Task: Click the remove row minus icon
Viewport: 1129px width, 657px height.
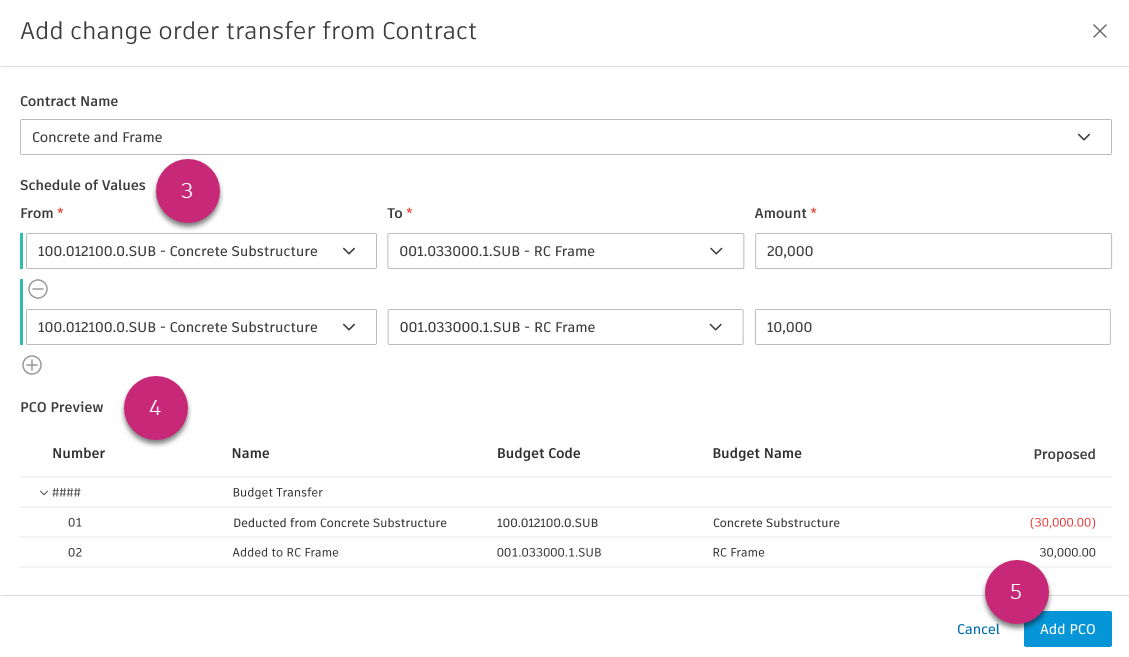Action: click(37, 289)
